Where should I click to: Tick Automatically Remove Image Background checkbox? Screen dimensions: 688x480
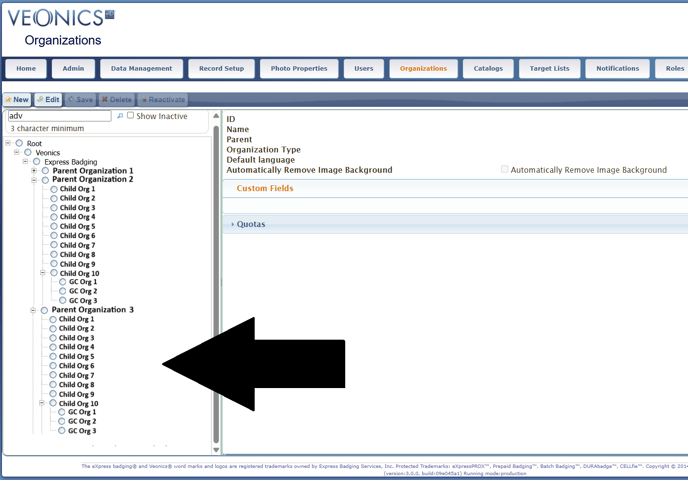[505, 169]
